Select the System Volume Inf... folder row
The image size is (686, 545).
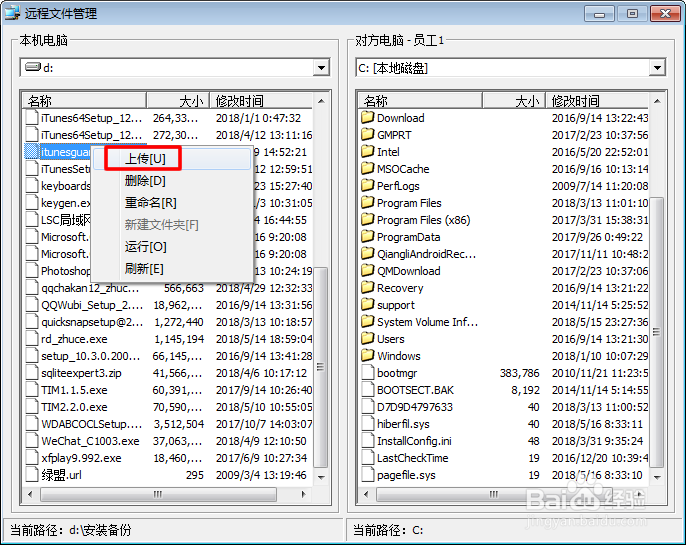[x=503, y=322]
